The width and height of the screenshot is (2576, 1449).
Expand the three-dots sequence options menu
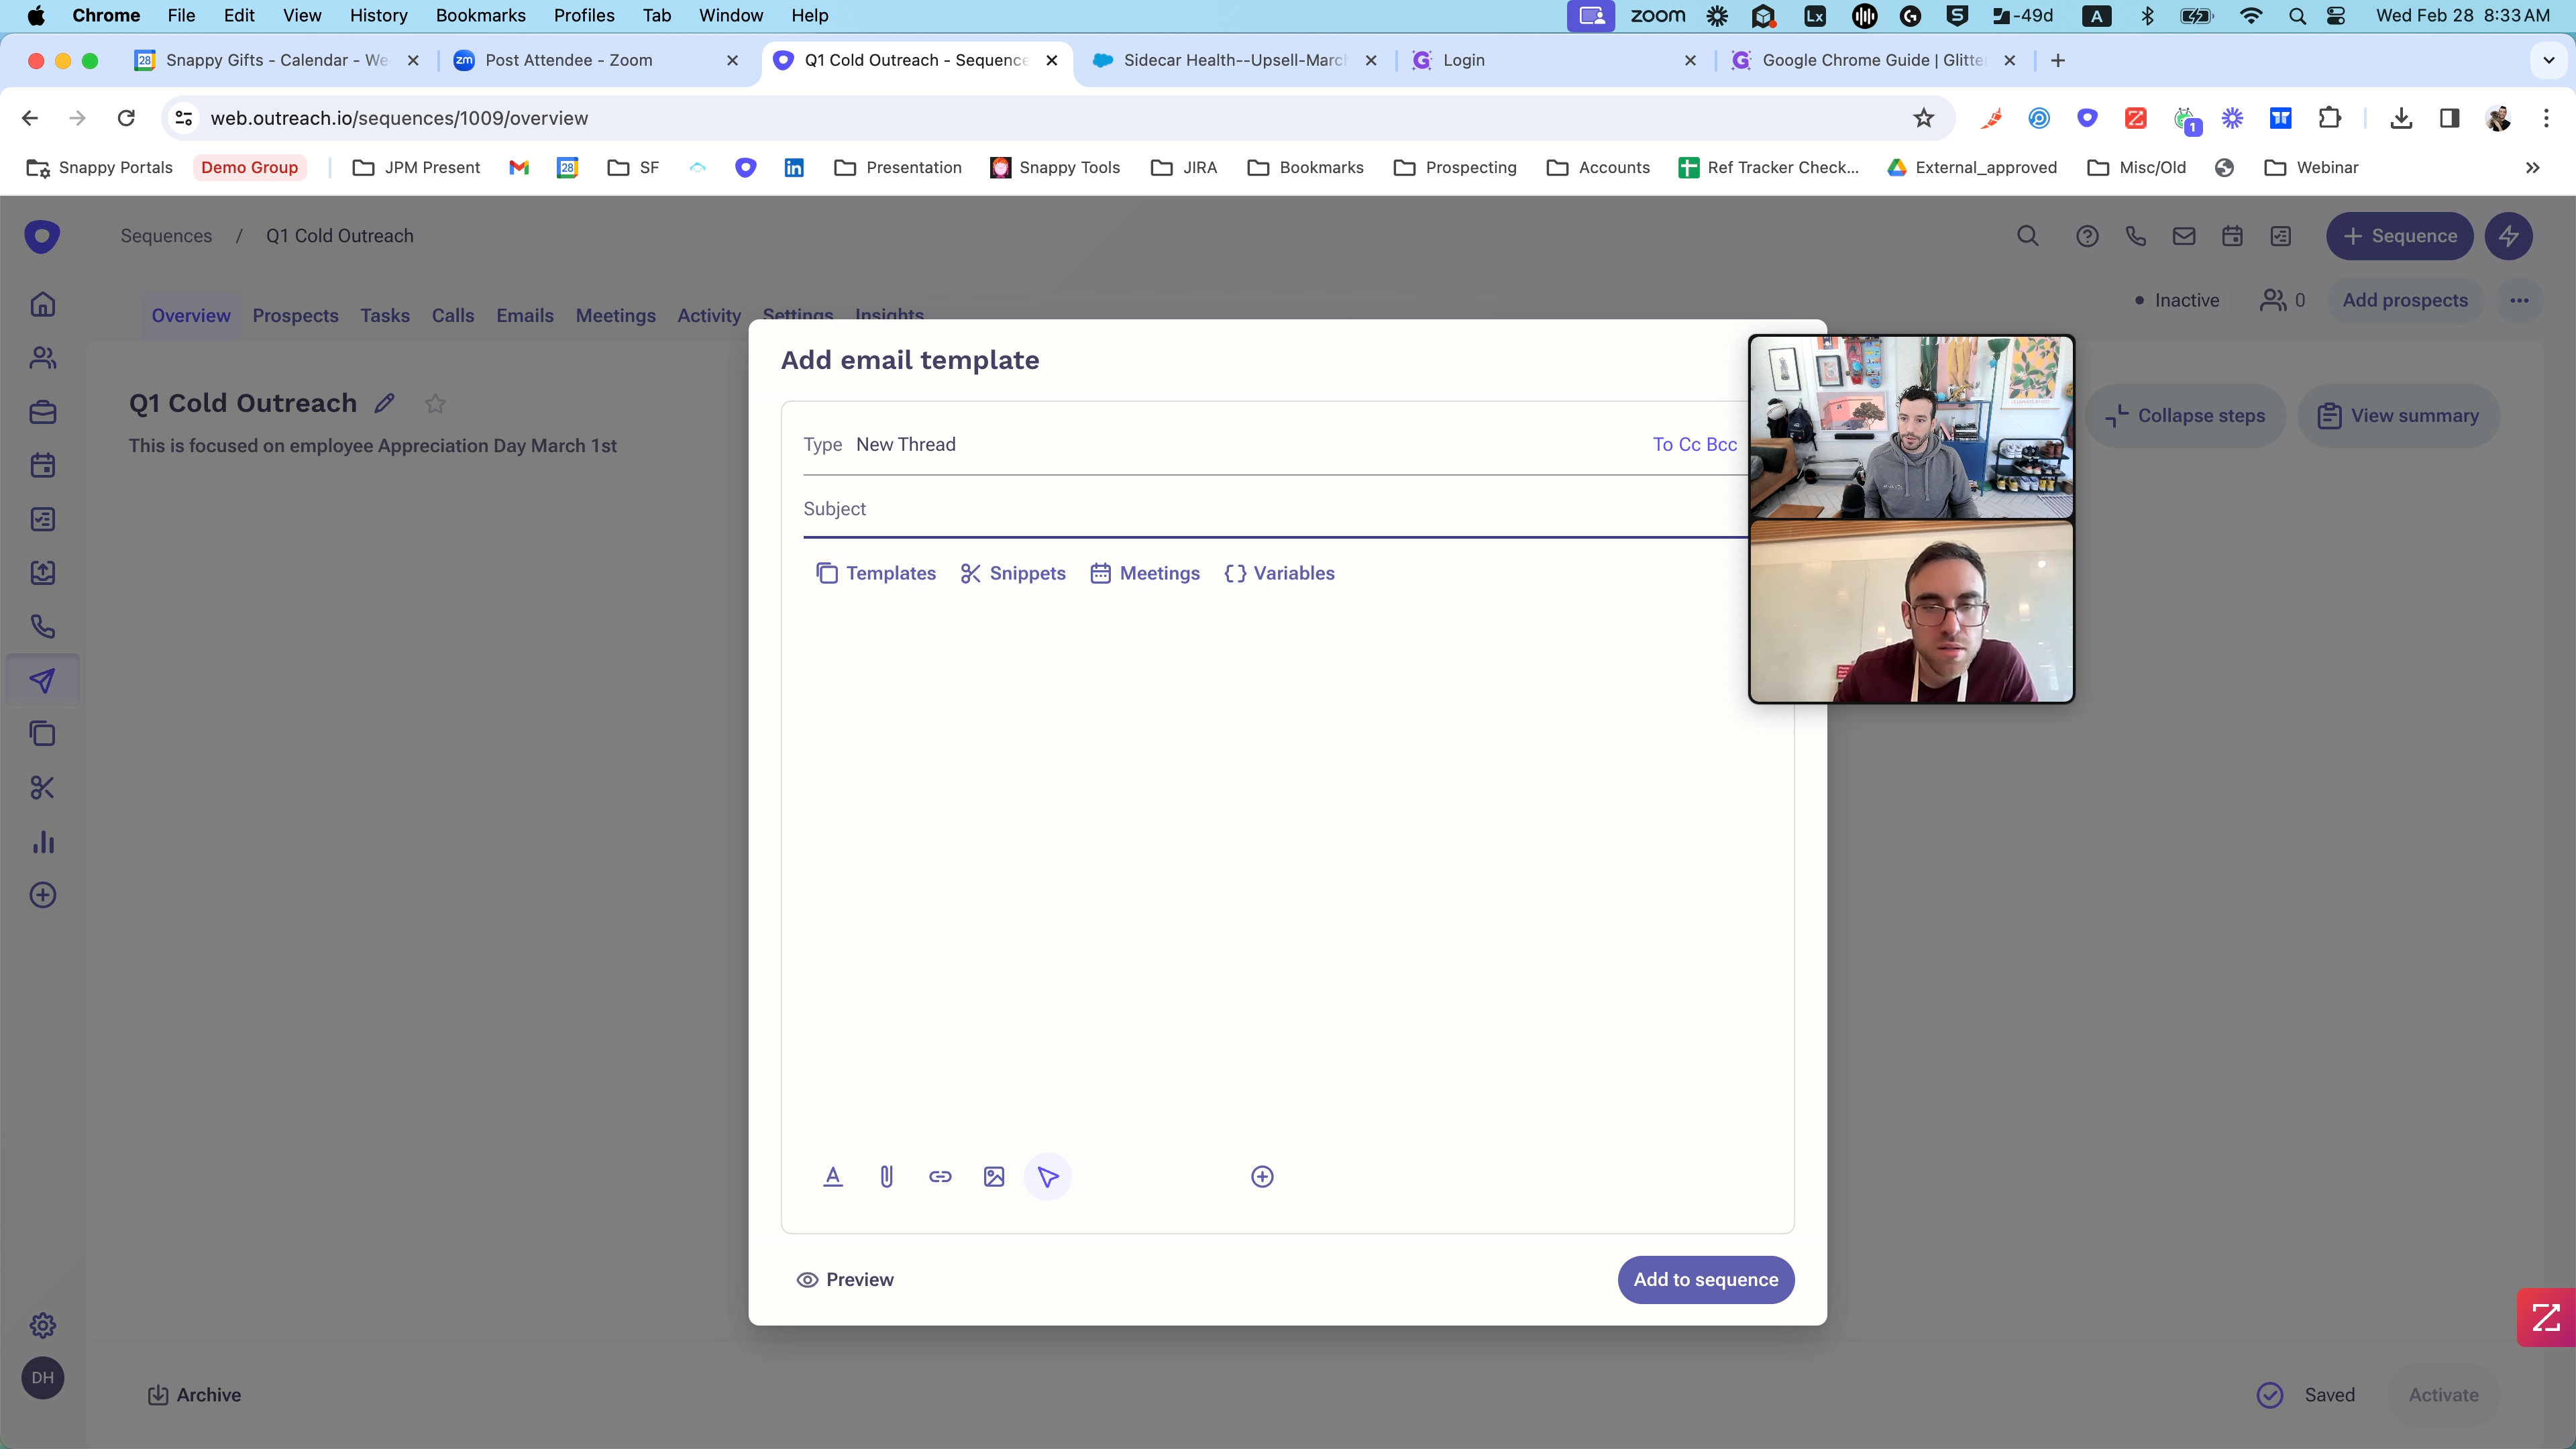(2519, 300)
